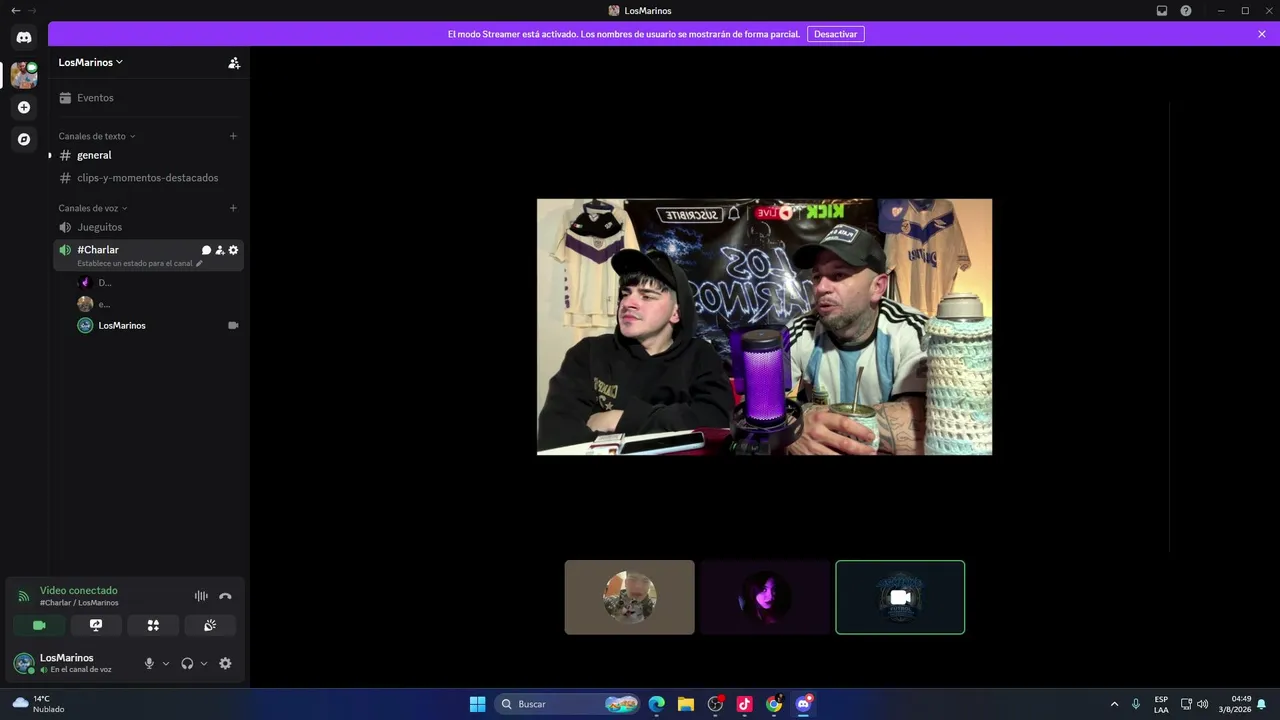Add a server with plus icon

click(24, 107)
